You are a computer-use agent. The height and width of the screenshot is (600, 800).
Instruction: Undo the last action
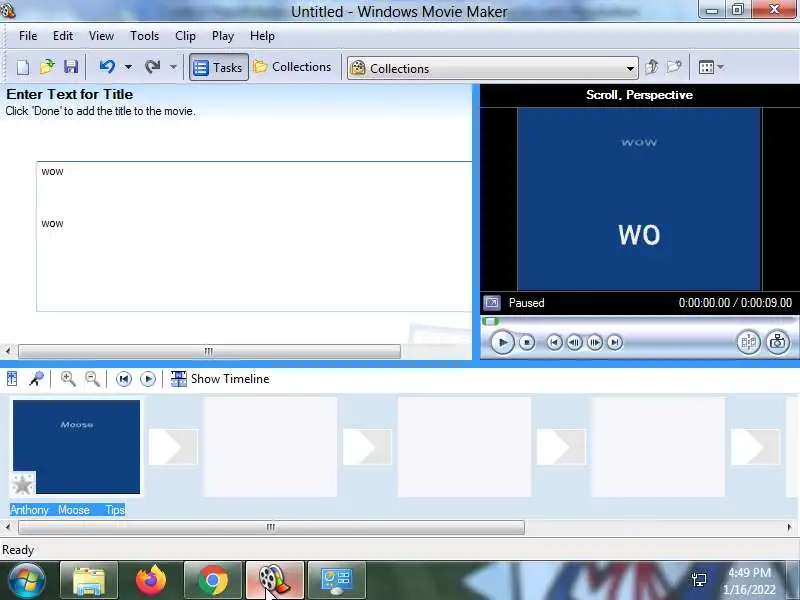click(107, 67)
